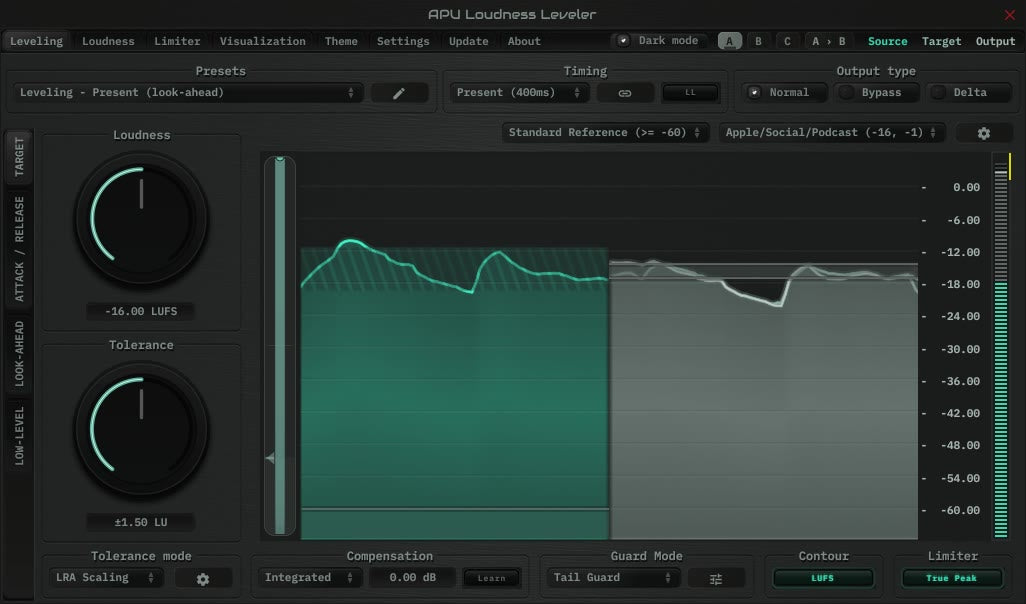Image resolution: width=1026 pixels, height=604 pixels.
Task: Open the Presets dropdown
Action: click(x=188, y=93)
